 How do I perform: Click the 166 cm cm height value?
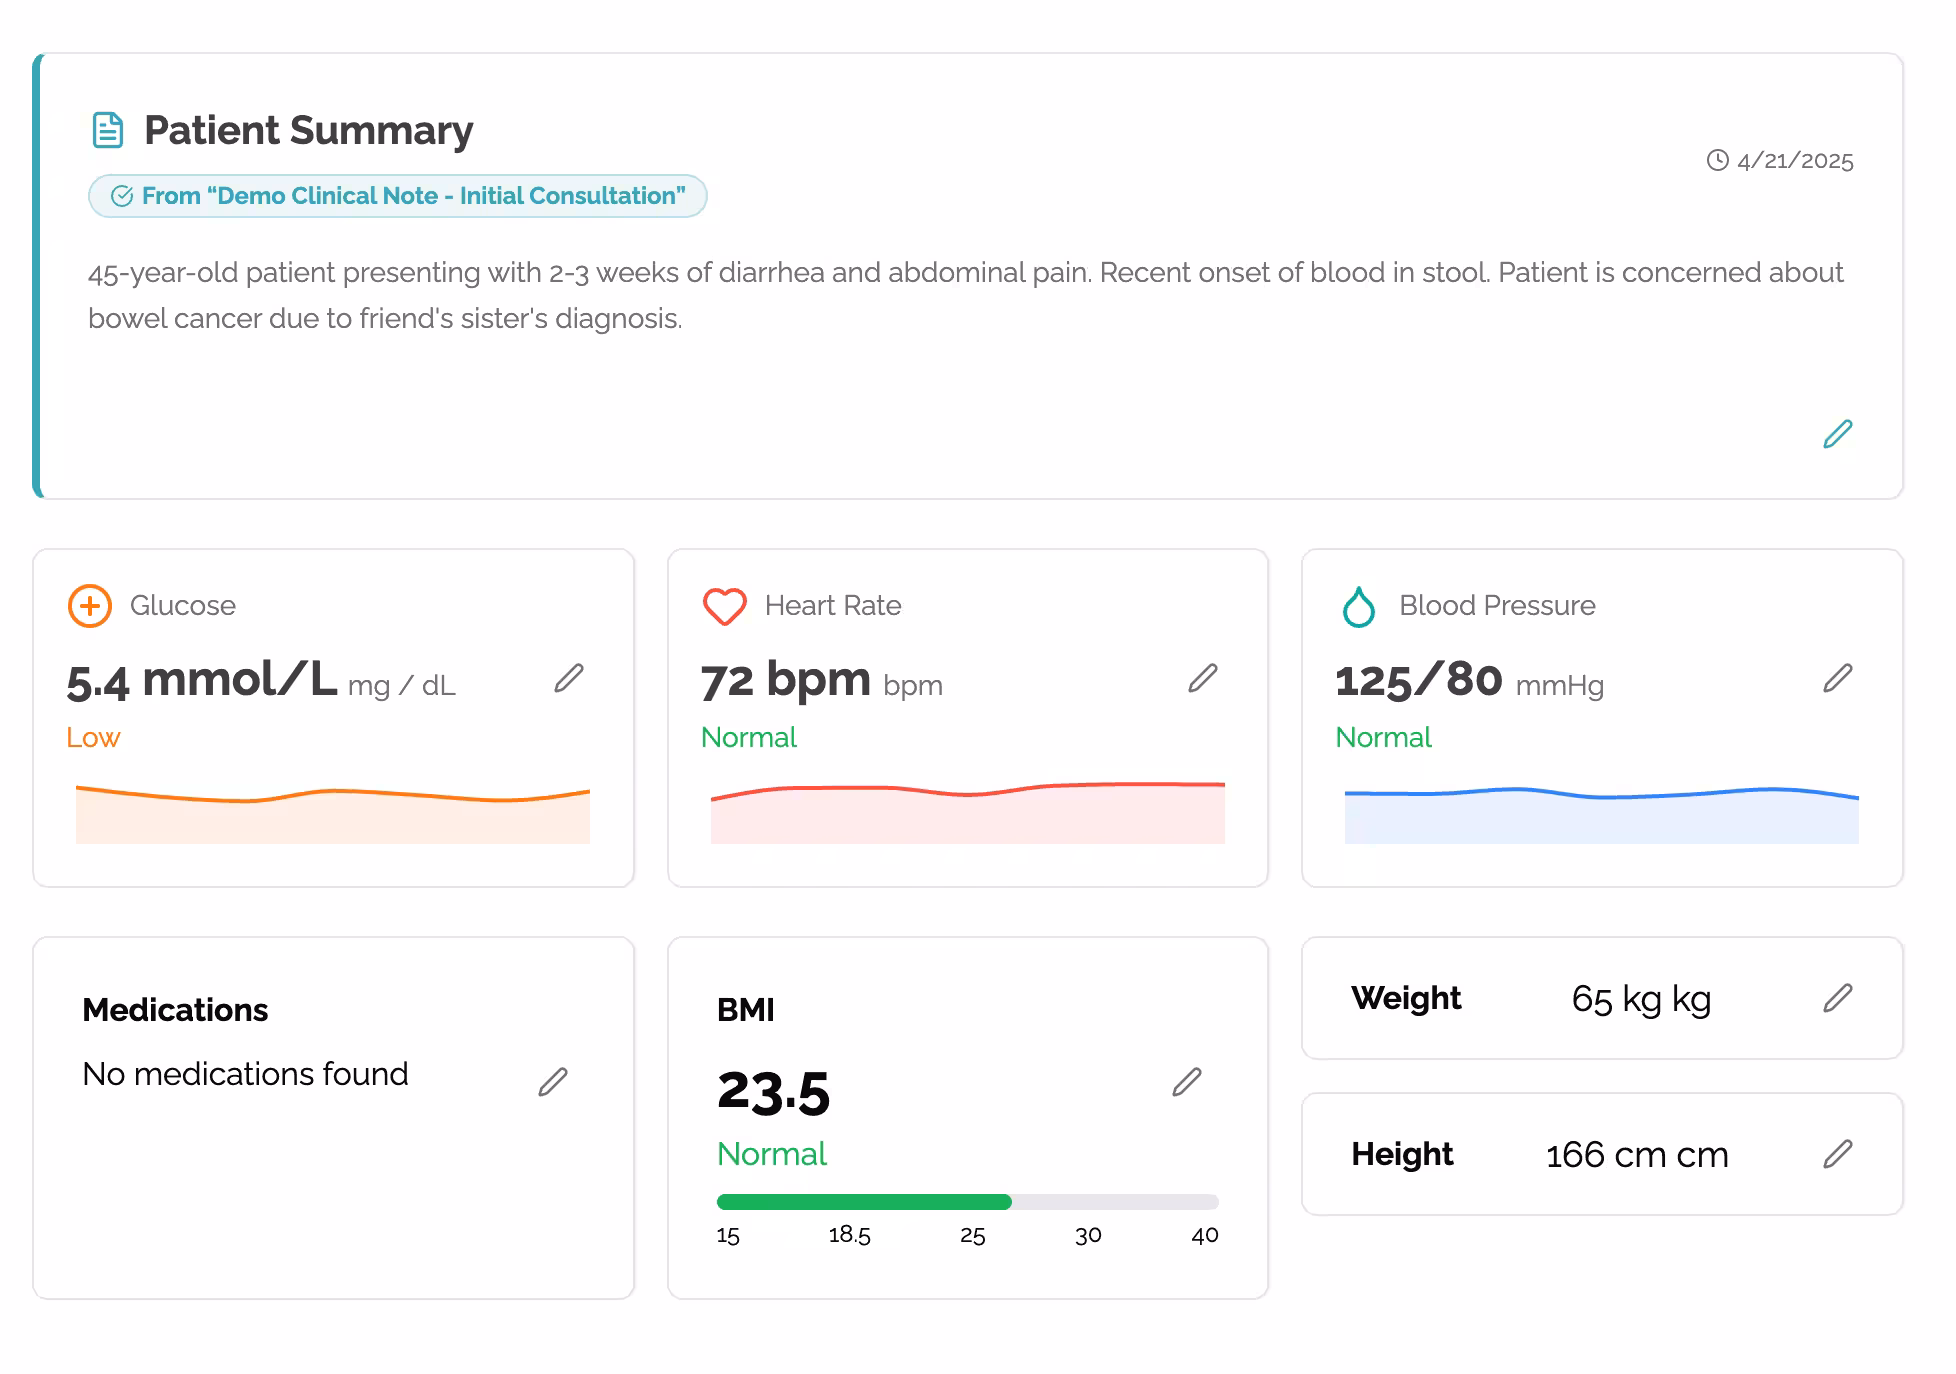[1637, 1155]
